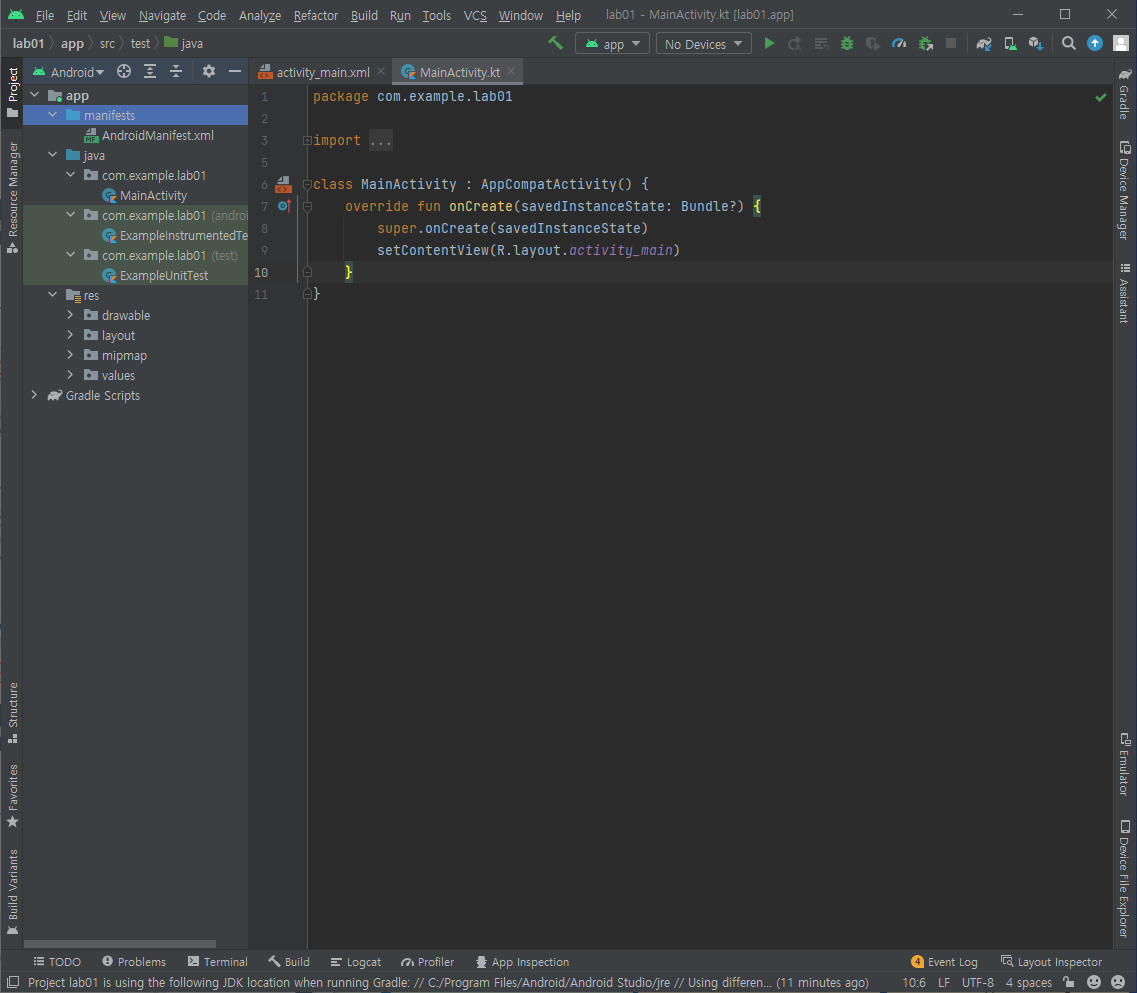Expand the layout folder

click(x=70, y=335)
